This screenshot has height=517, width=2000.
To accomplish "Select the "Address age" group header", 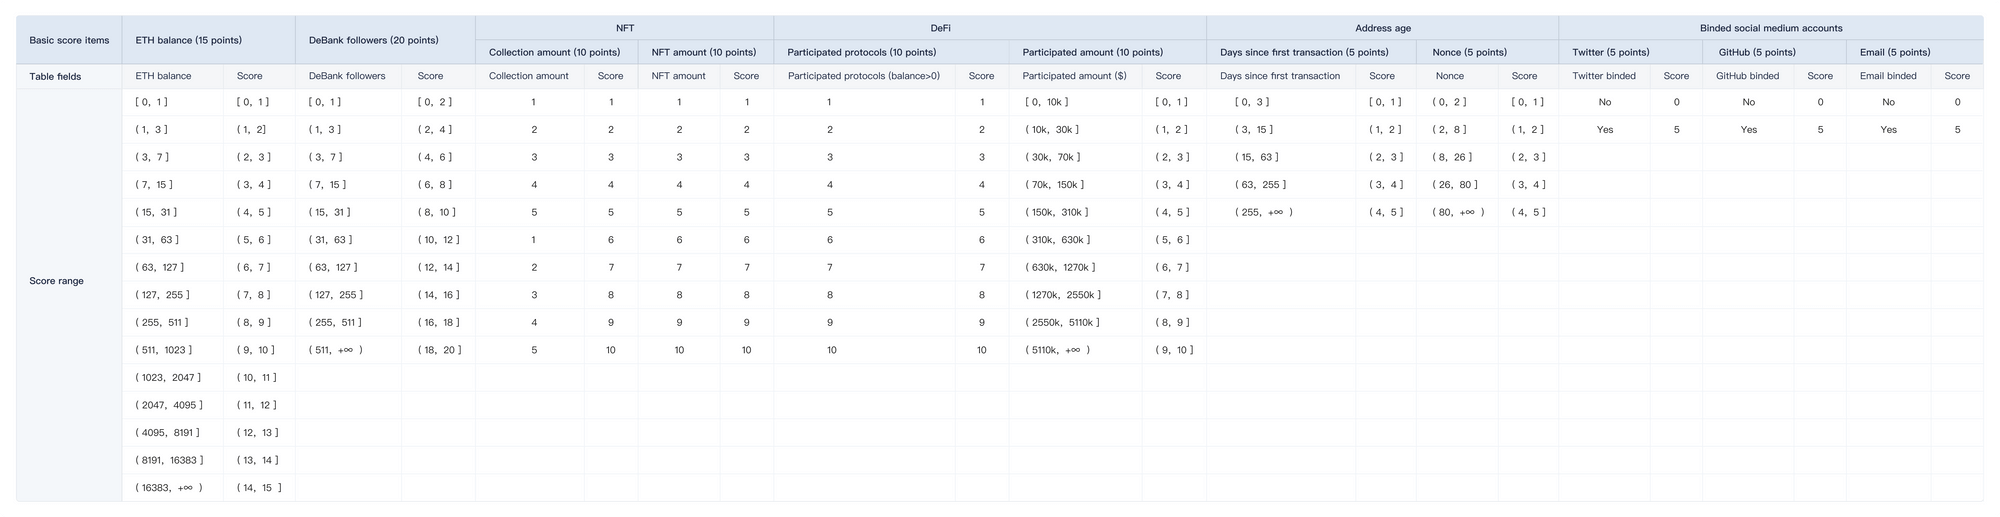I will pyautogui.click(x=1382, y=28).
